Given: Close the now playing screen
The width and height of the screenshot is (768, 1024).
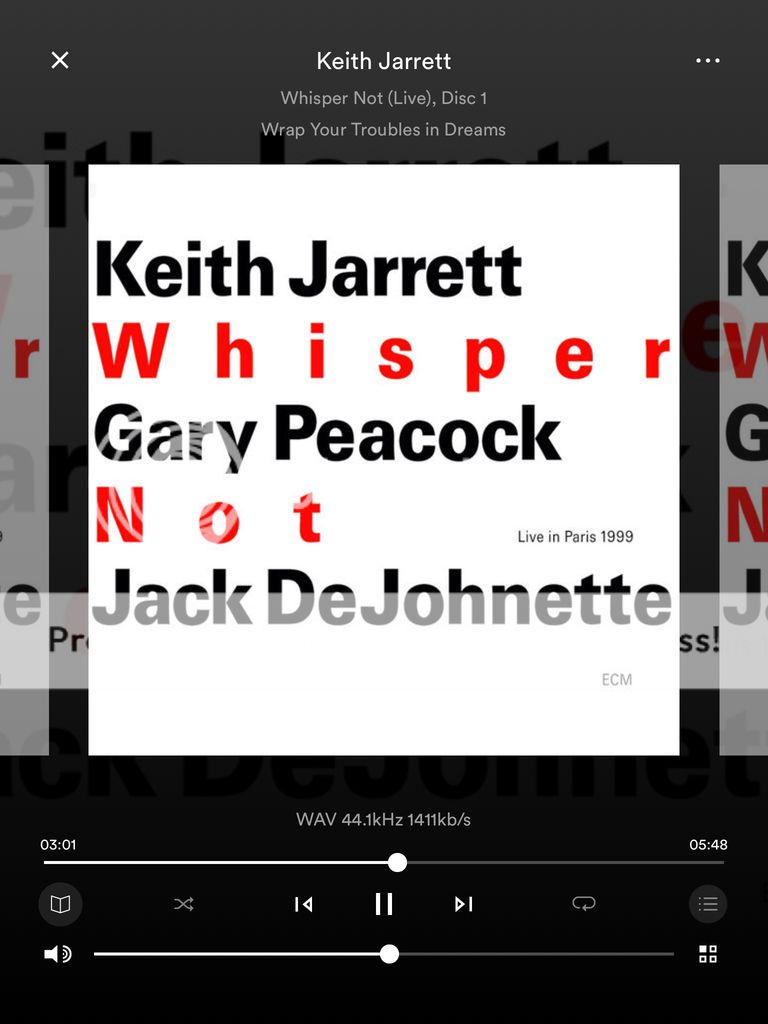Looking at the screenshot, I should [60, 61].
